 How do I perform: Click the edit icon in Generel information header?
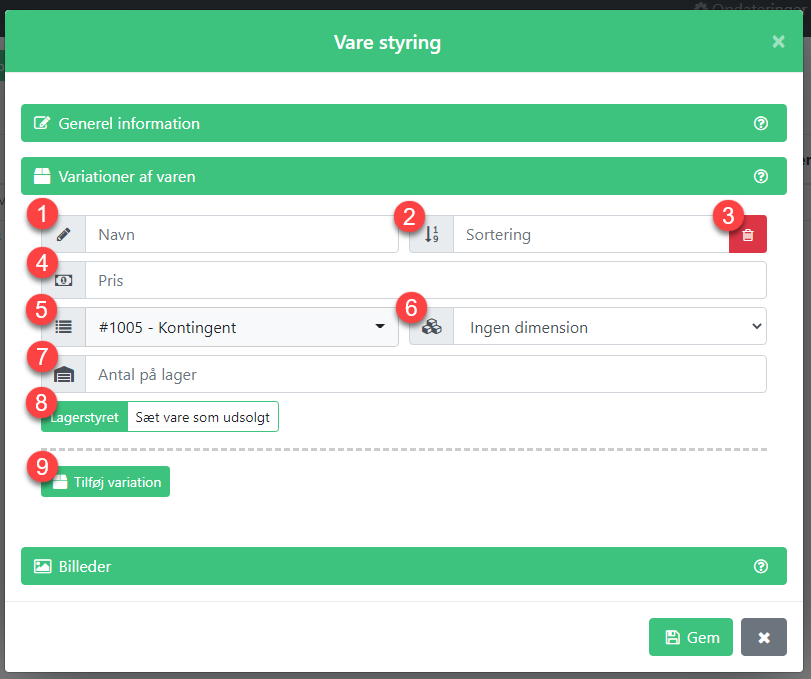42,123
